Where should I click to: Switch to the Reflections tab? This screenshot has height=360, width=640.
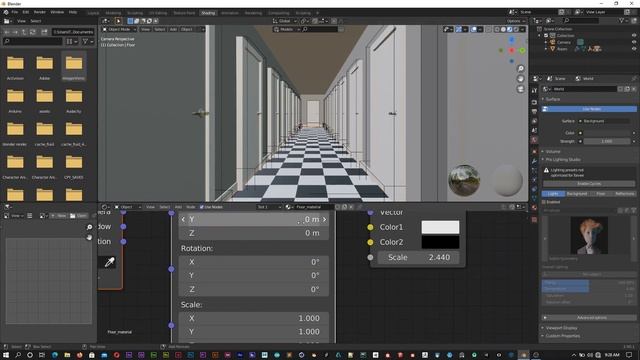coord(624,194)
